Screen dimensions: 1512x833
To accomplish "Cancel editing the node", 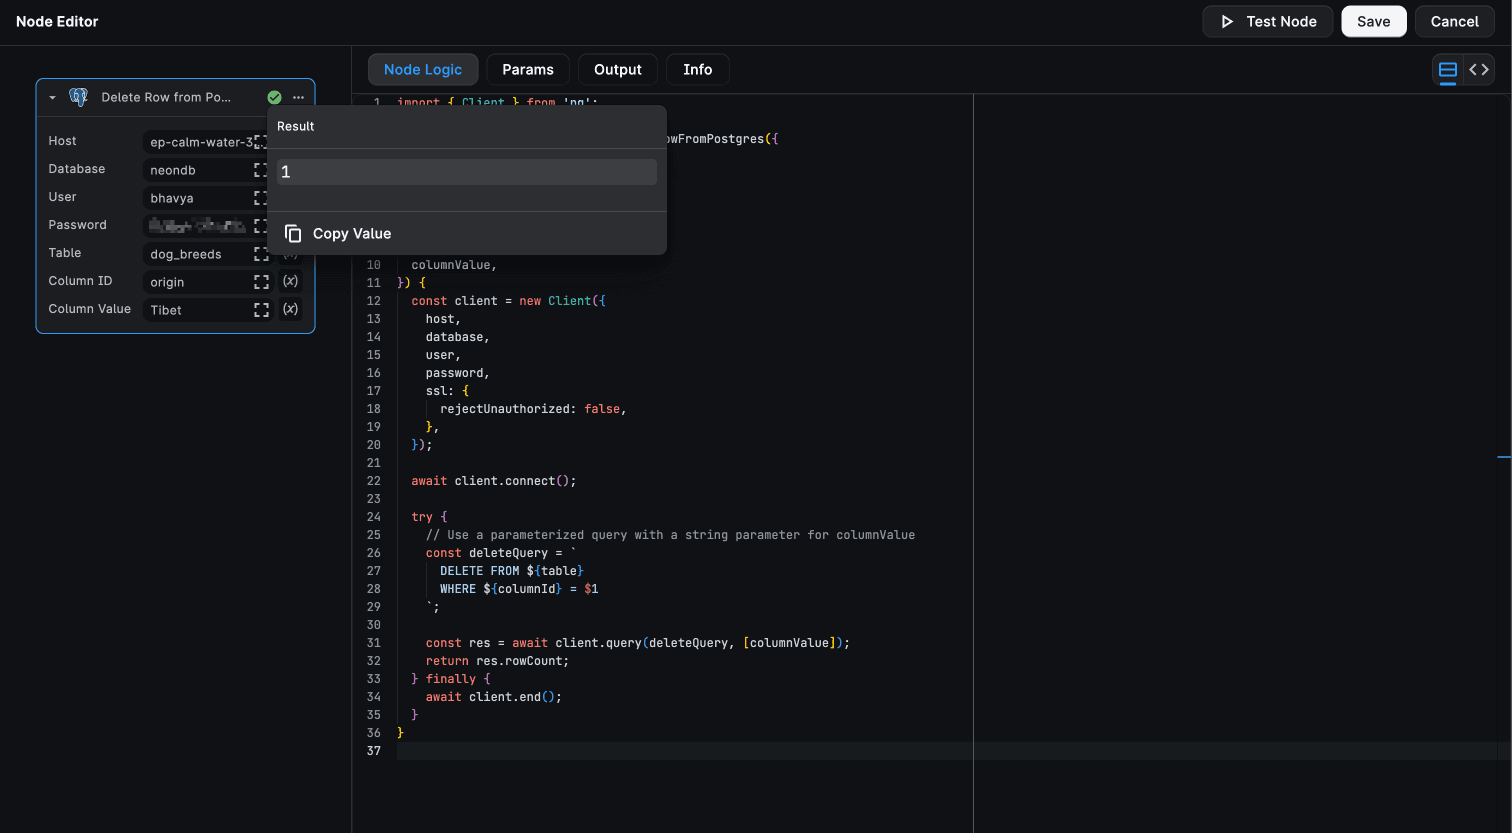I will point(1454,21).
